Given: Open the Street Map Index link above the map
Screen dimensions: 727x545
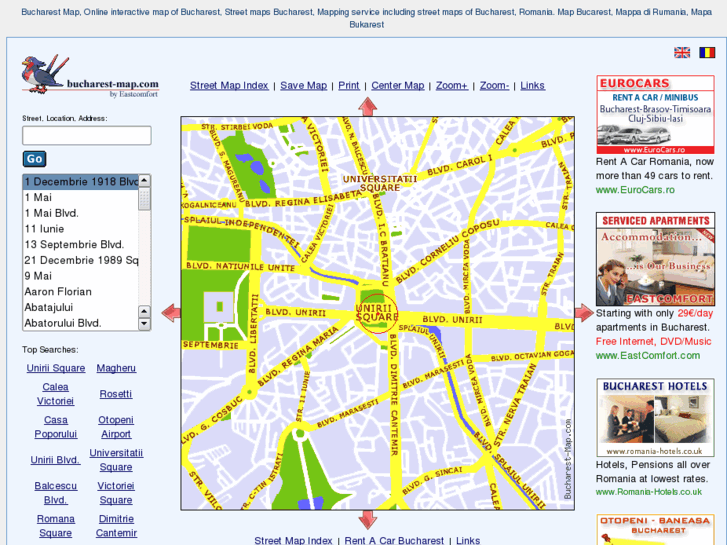Looking at the screenshot, I should click(x=229, y=85).
